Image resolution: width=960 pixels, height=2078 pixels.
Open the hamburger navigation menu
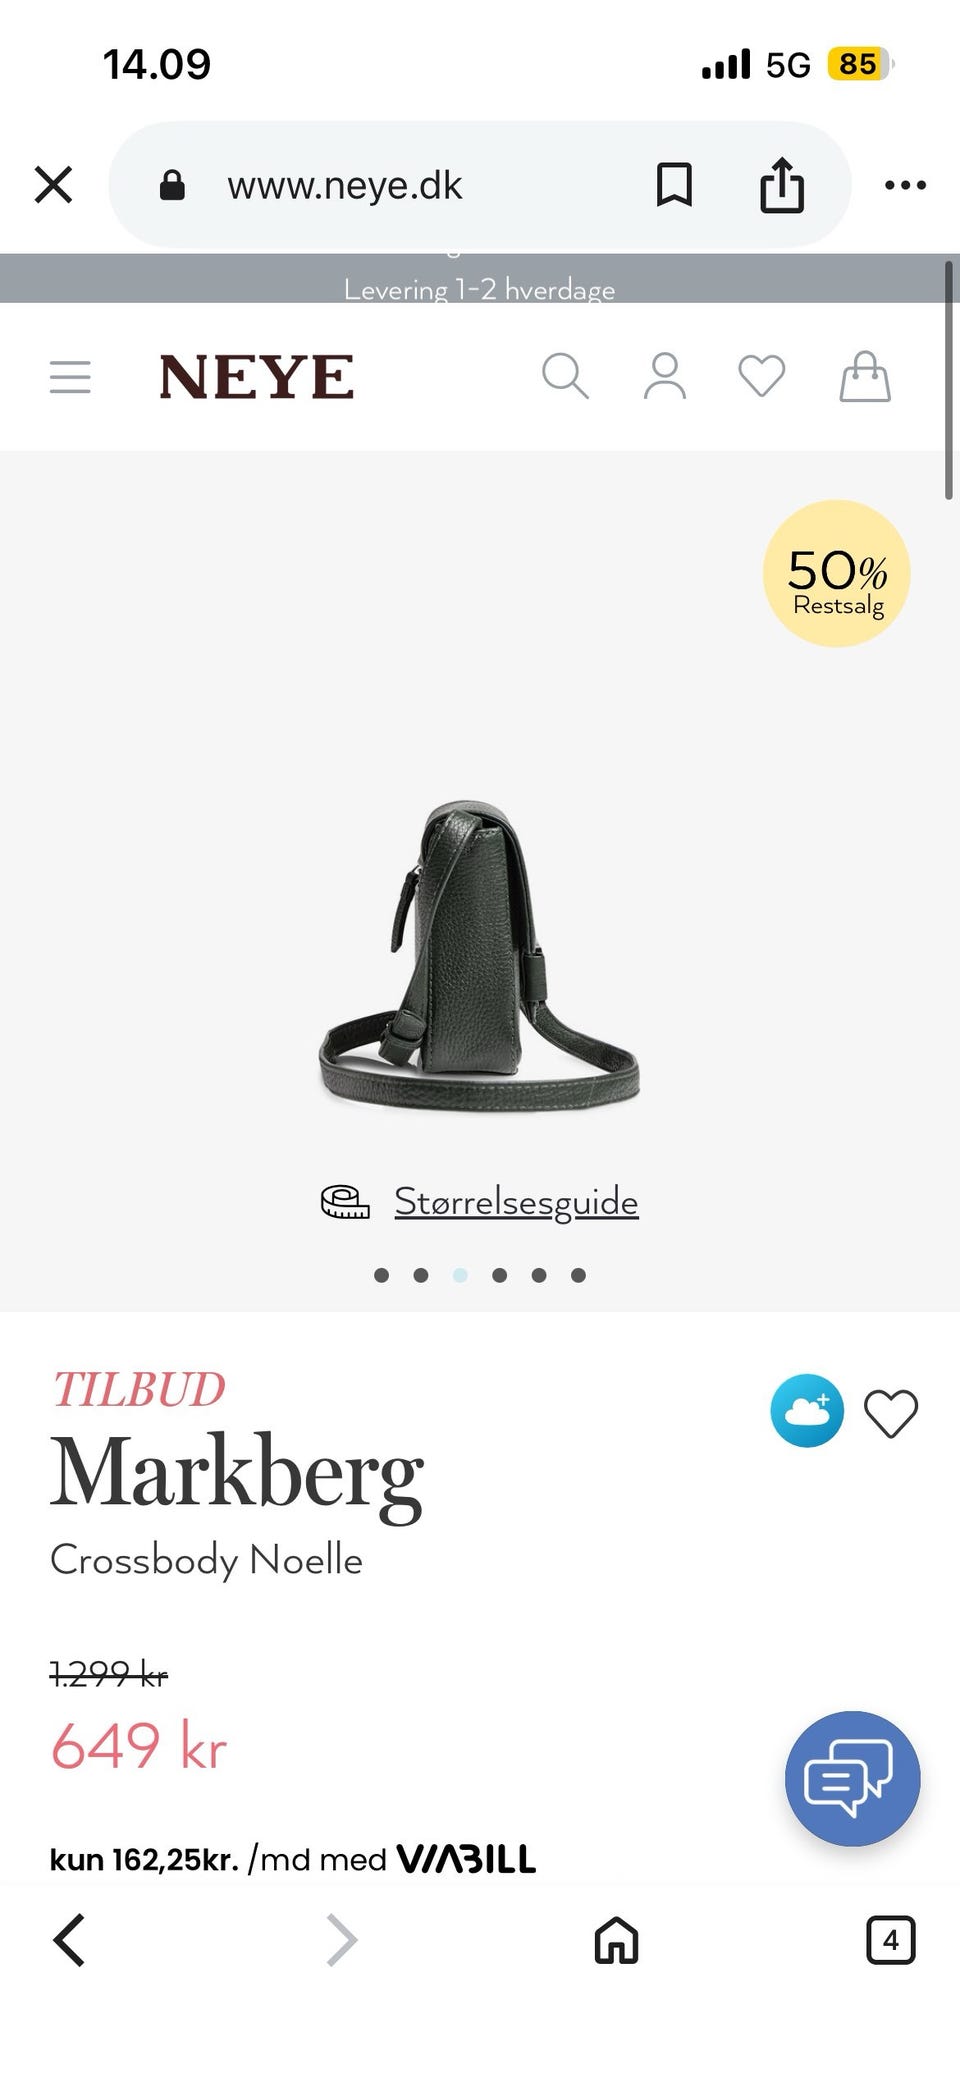70,378
